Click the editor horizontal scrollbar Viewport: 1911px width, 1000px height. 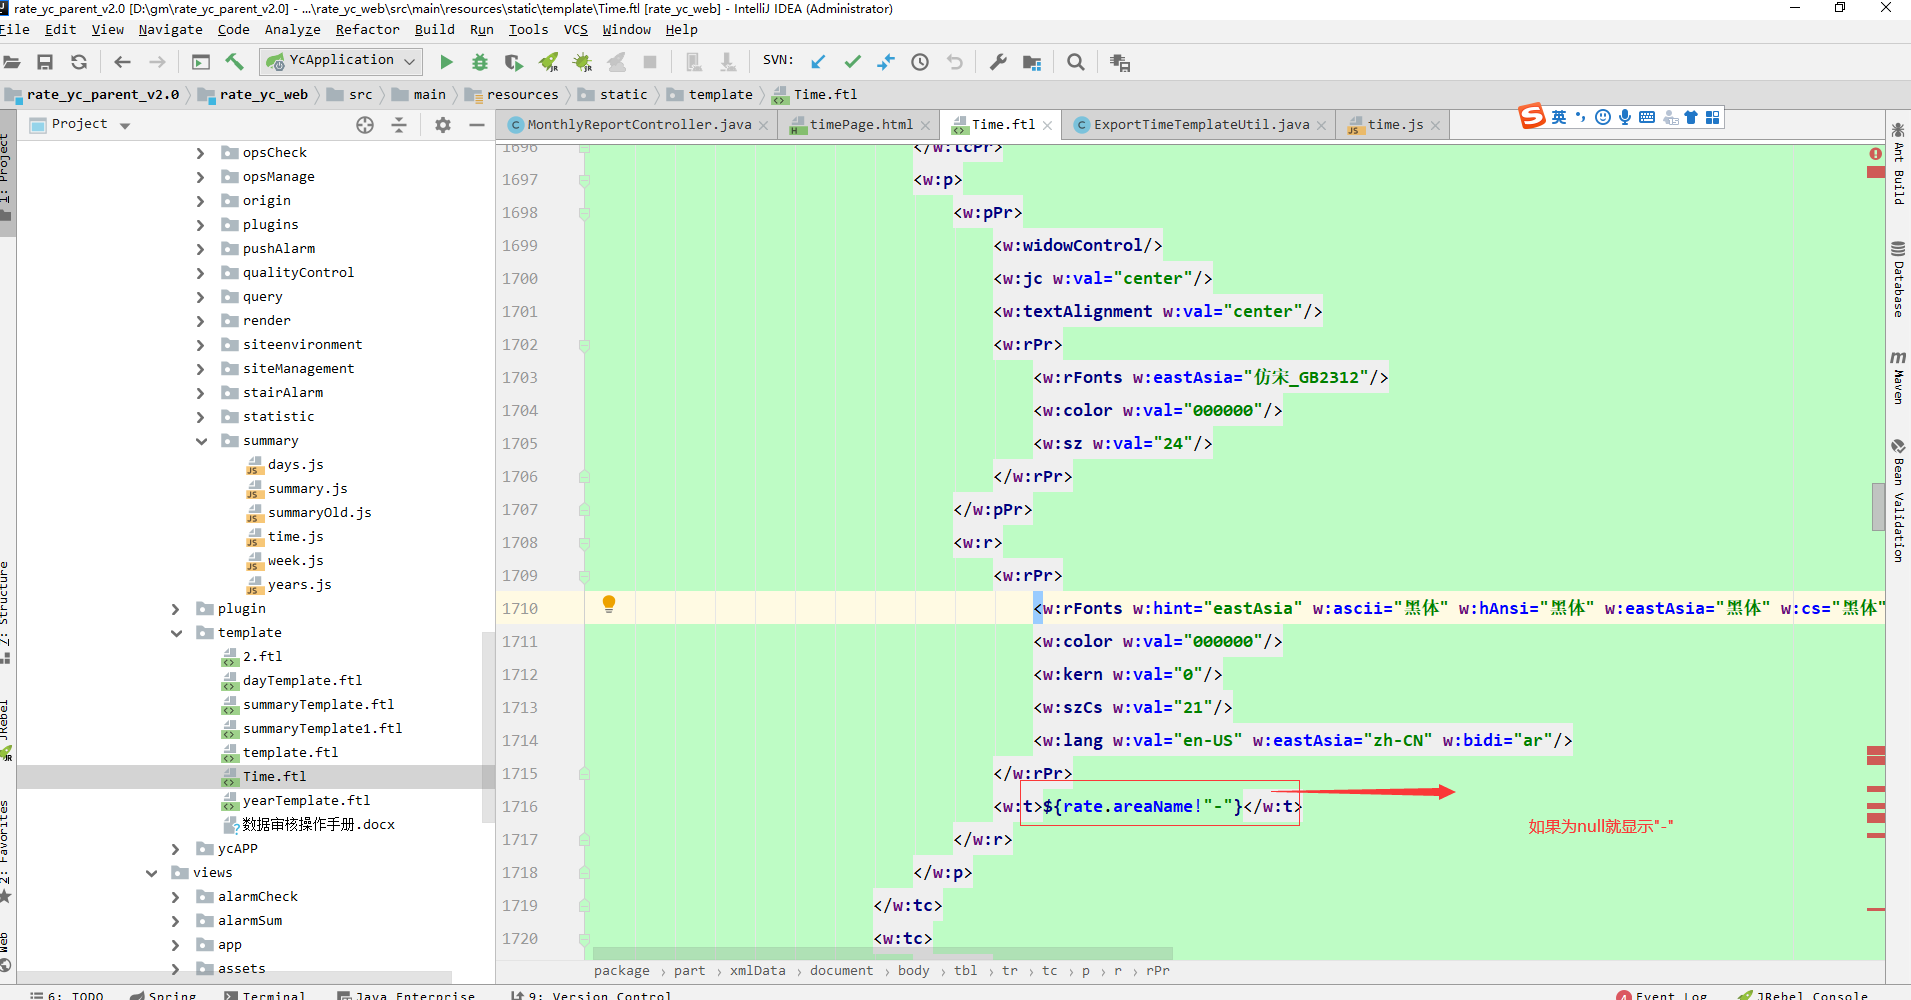[883, 953]
